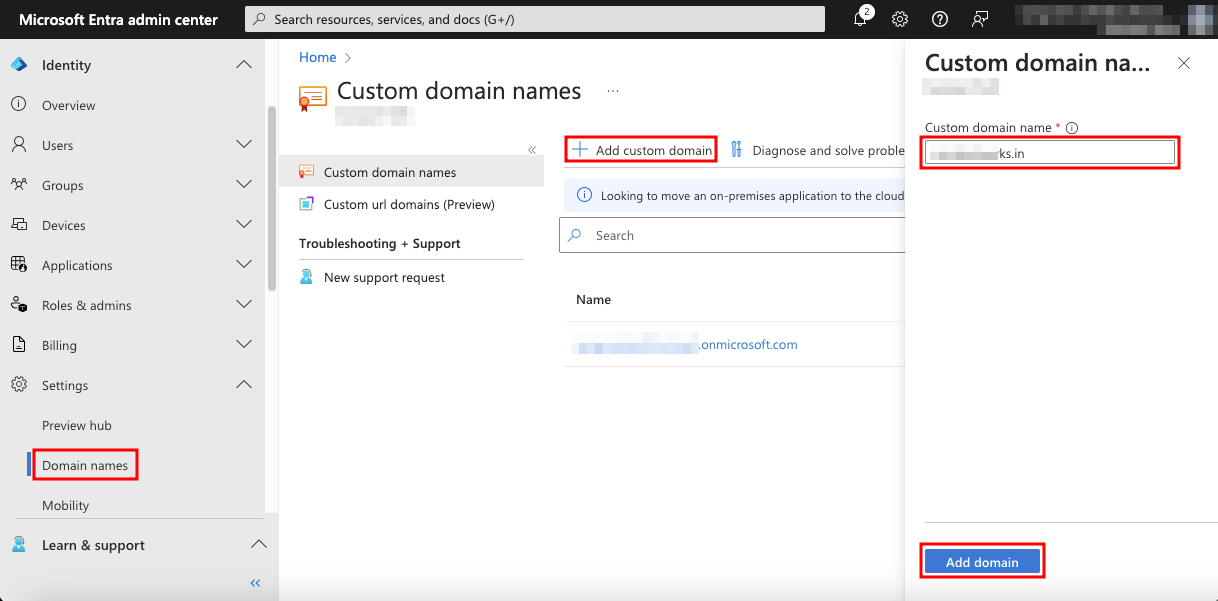Open the notifications bell icon
The height and width of the screenshot is (601, 1218).
pyautogui.click(x=861, y=19)
